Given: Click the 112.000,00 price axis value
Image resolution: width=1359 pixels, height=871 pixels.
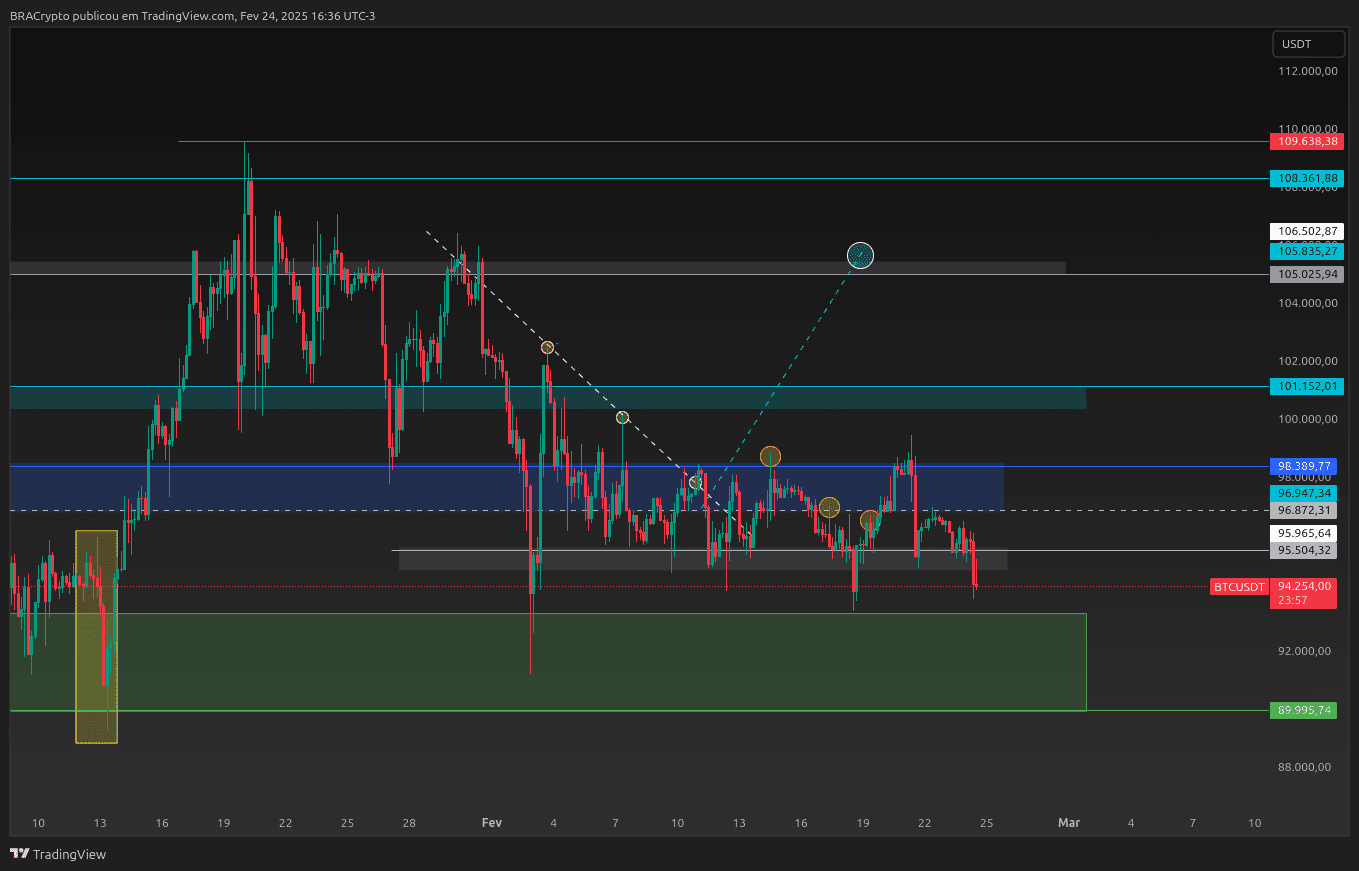Looking at the screenshot, I should coord(1308,71).
